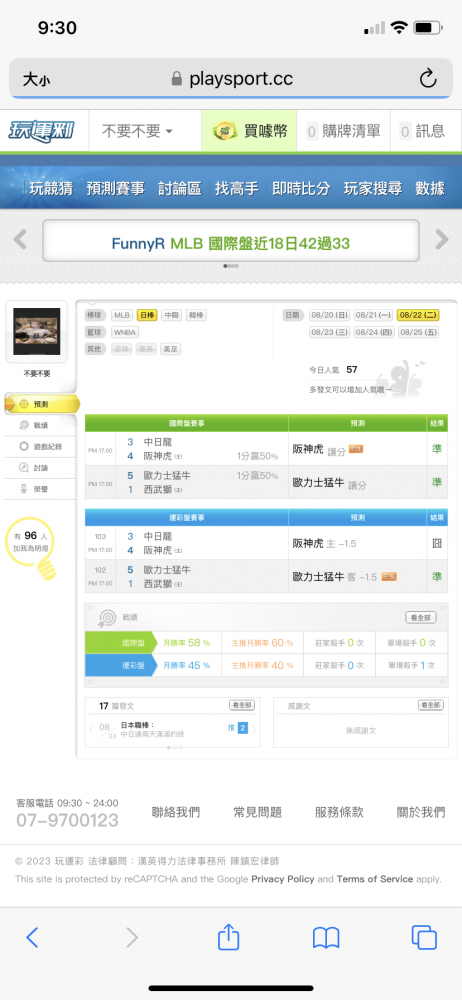Open the 訊息 messages link
Screen dimensions: 462x1000
422,131
